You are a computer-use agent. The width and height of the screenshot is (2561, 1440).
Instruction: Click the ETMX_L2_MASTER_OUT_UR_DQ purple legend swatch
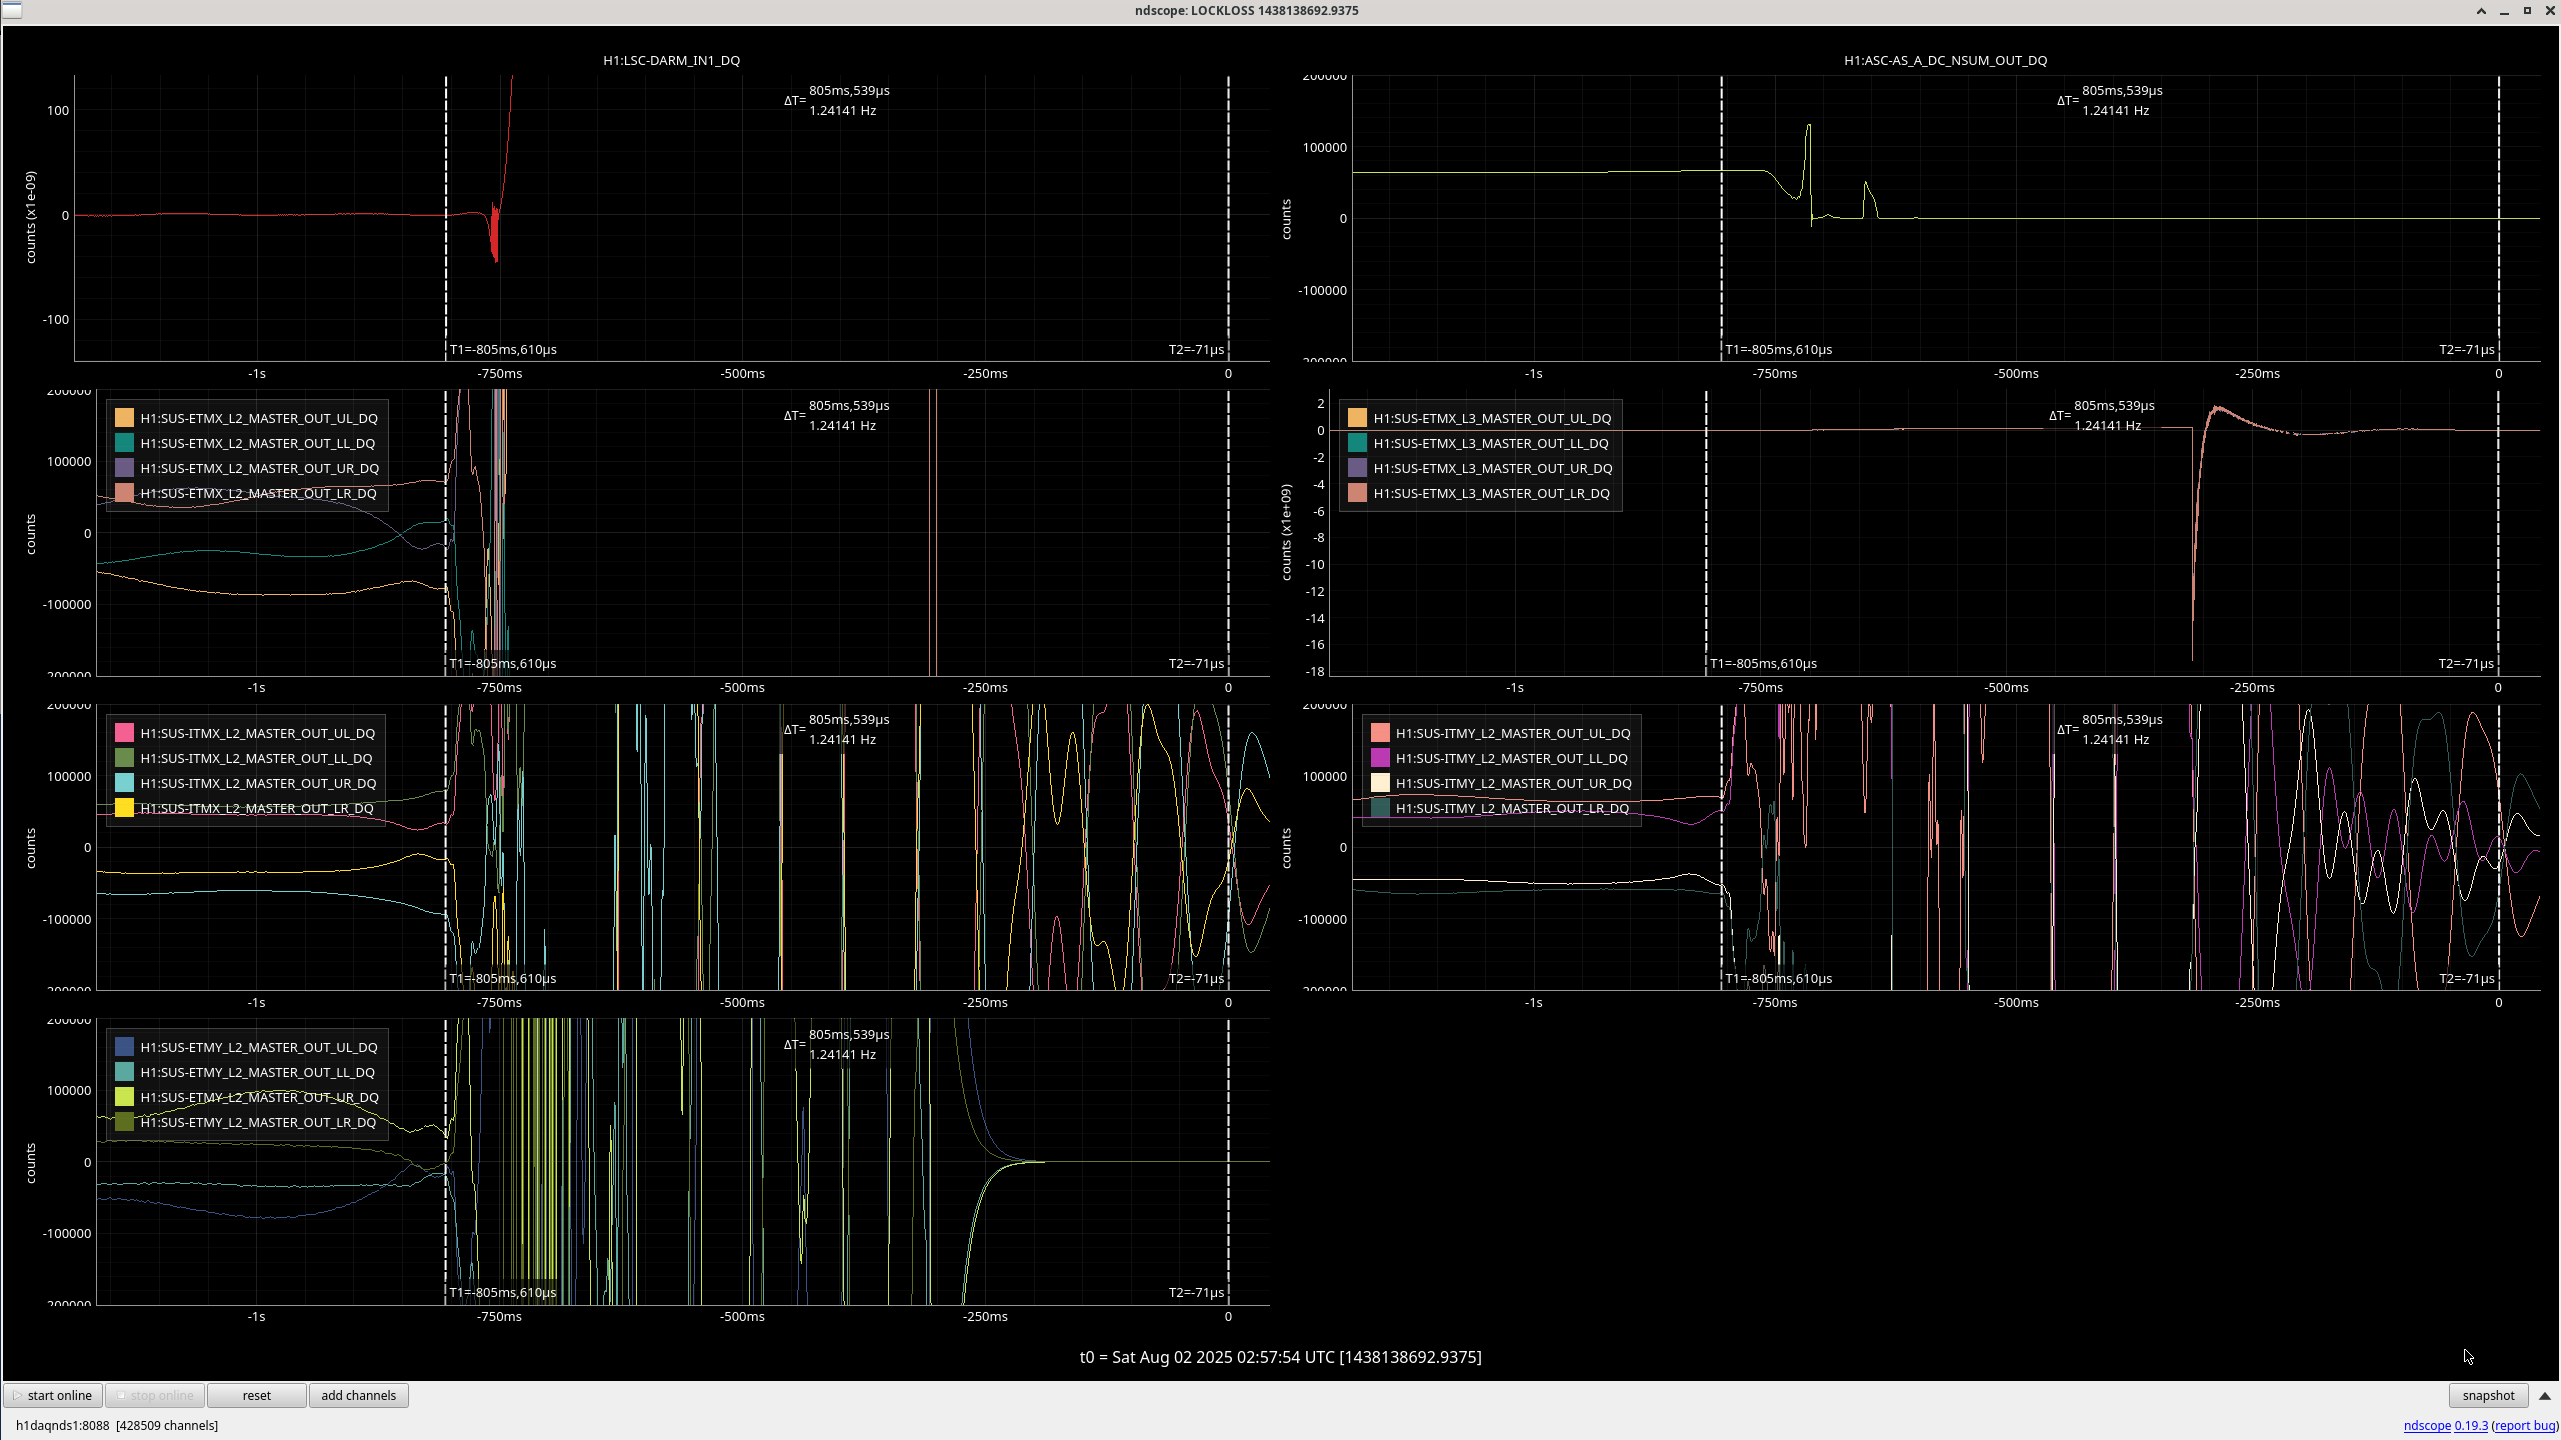pos(124,468)
